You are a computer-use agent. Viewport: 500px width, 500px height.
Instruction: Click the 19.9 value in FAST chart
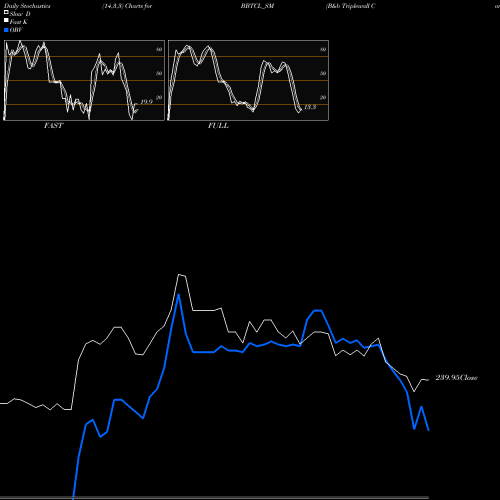point(146,102)
